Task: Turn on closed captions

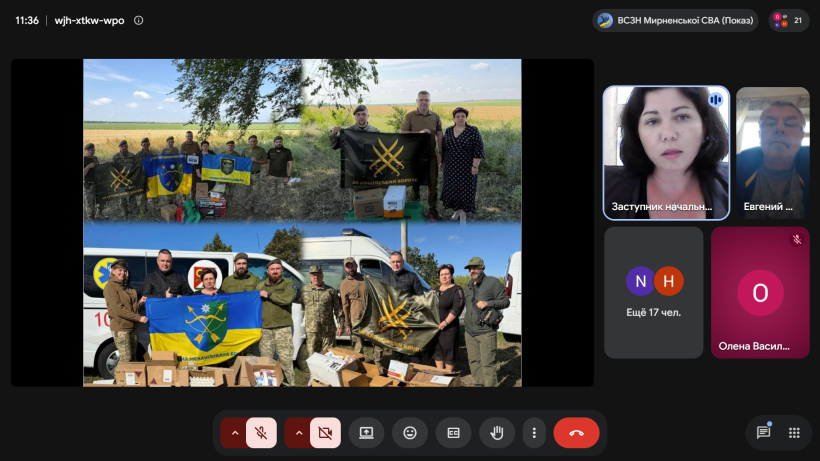Action: point(453,433)
